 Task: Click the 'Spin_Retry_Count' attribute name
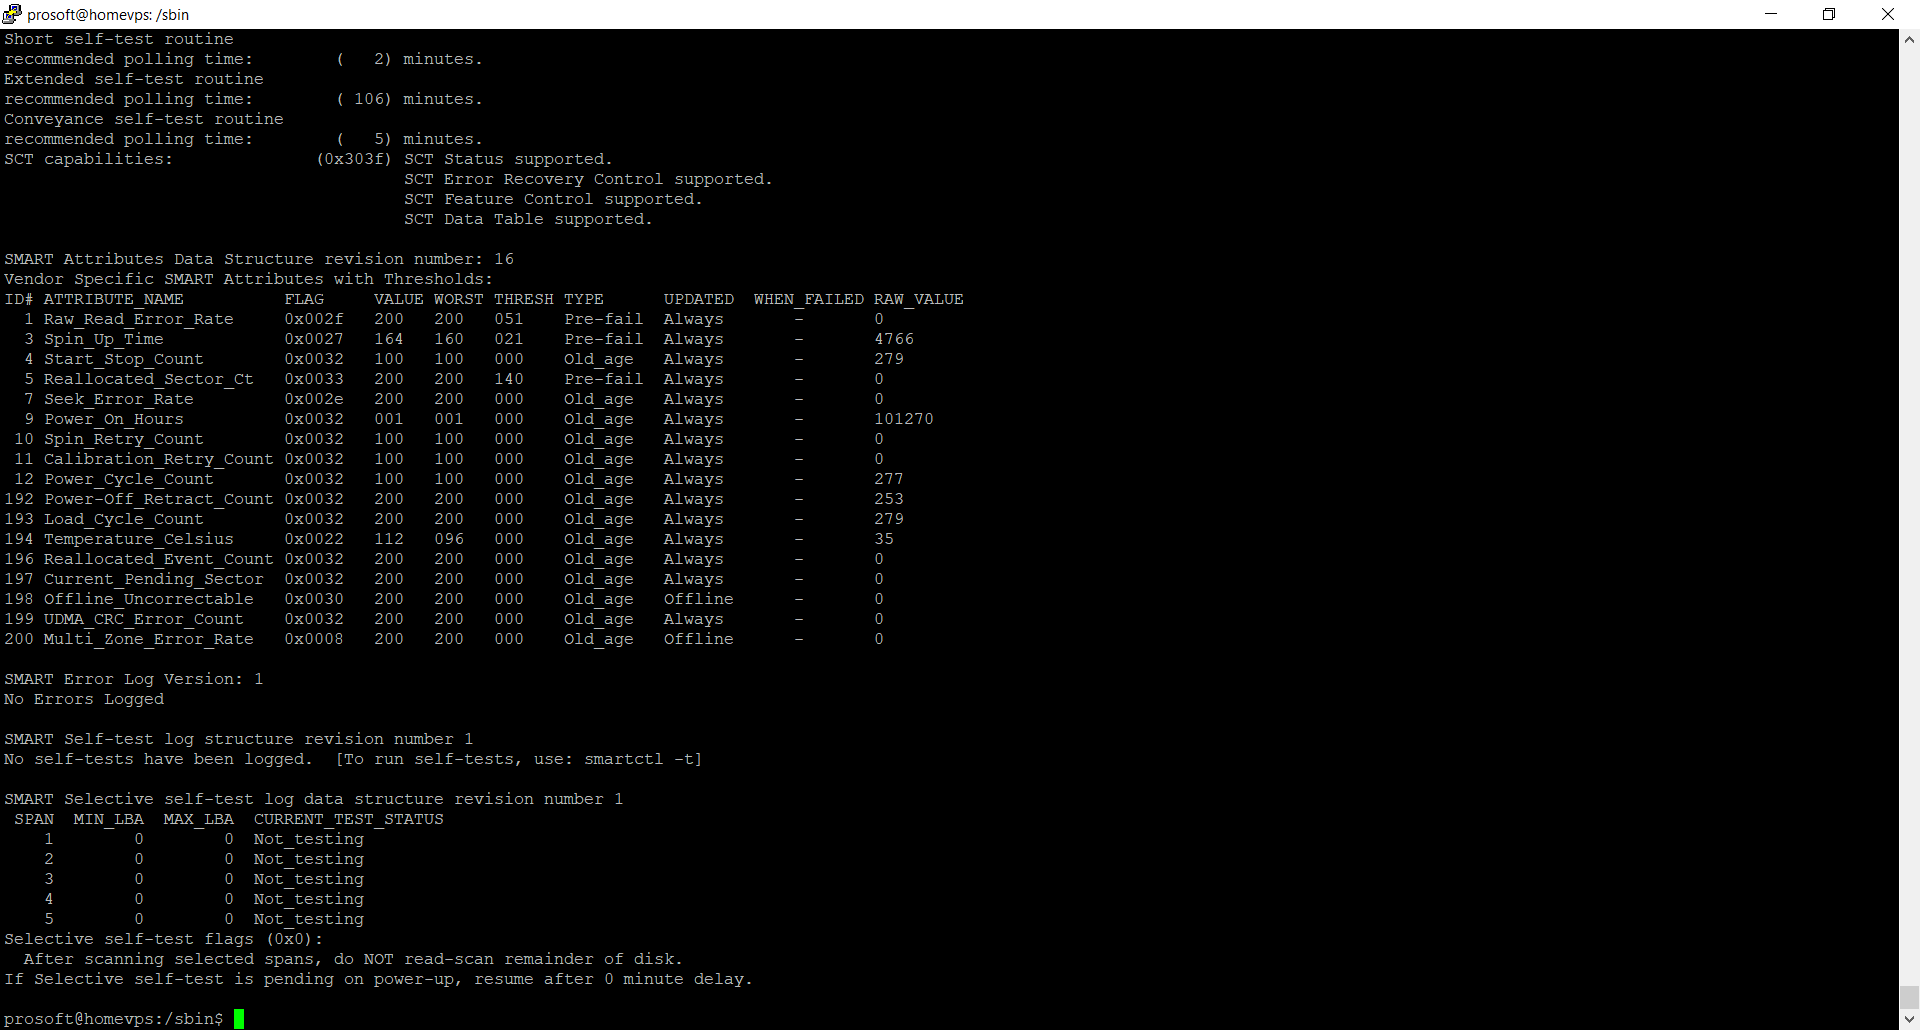tap(124, 439)
